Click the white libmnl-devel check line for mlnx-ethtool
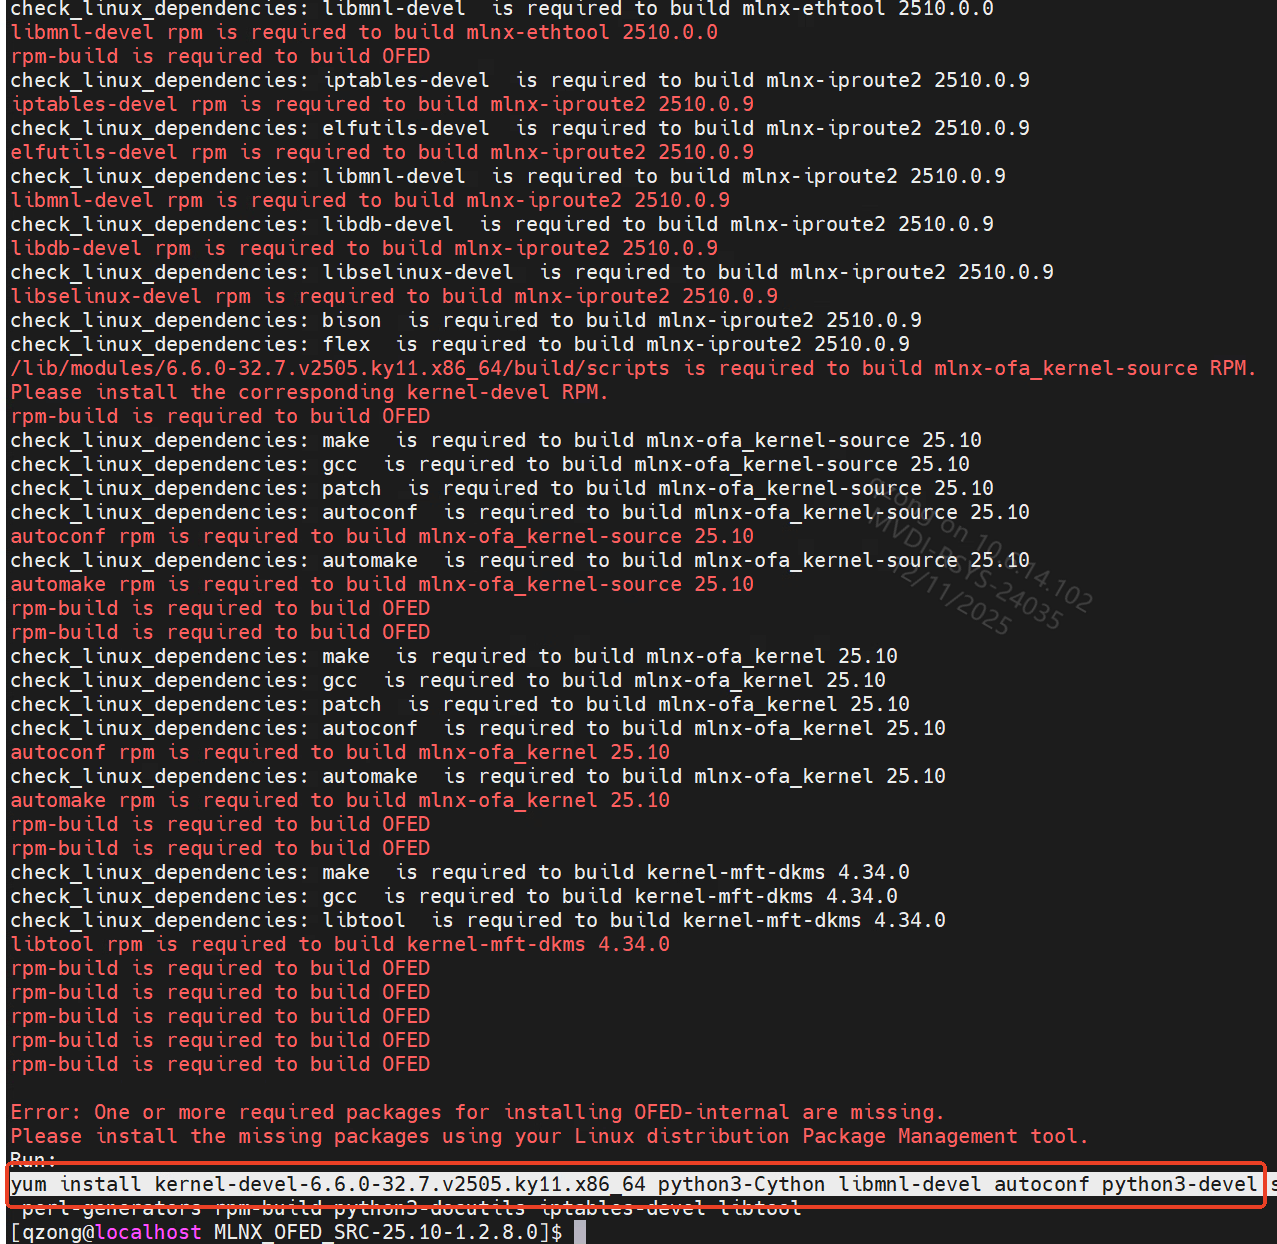The image size is (1277, 1244). [x=502, y=9]
